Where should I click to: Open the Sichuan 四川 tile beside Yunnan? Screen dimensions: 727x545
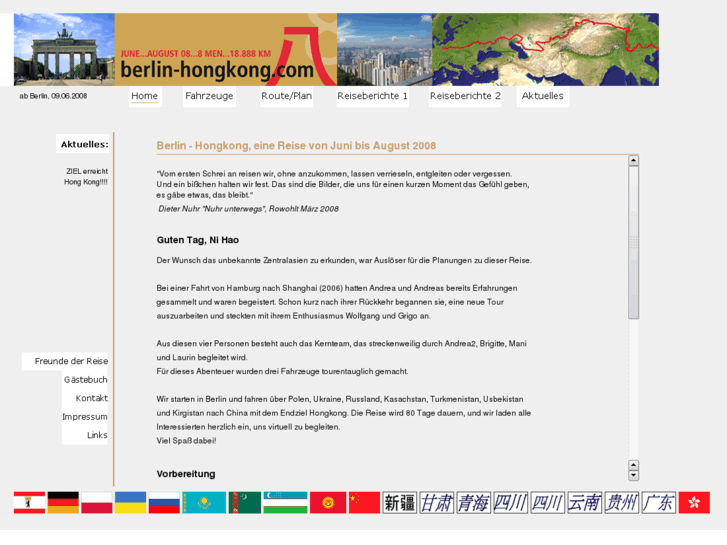pyautogui.click(x=548, y=502)
